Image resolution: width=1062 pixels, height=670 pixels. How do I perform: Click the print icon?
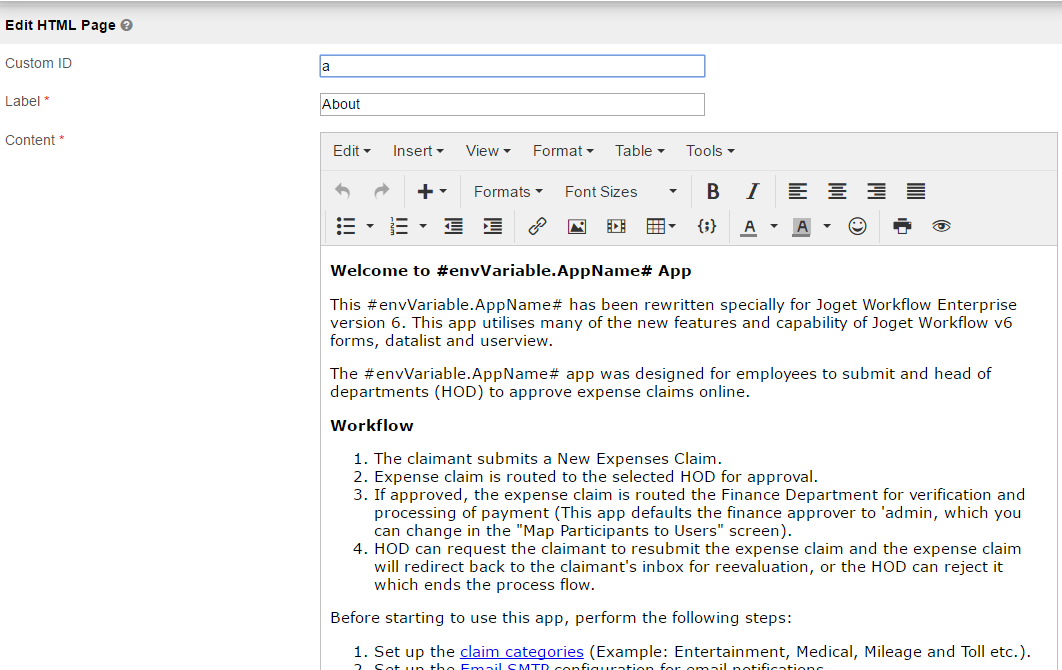tap(902, 226)
